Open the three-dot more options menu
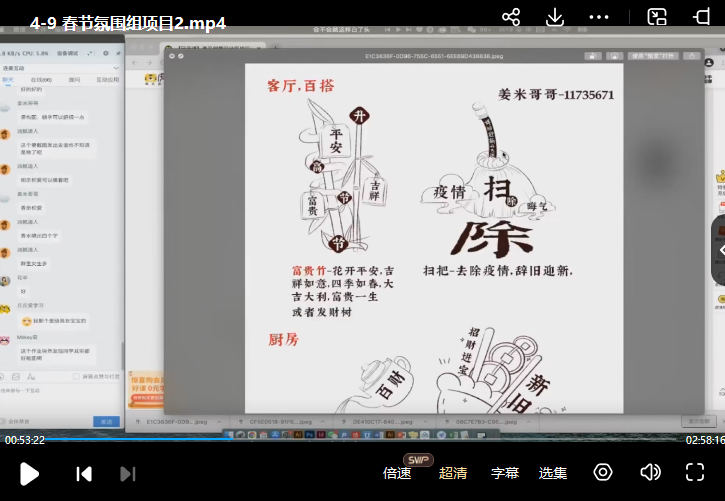 pyautogui.click(x=600, y=17)
